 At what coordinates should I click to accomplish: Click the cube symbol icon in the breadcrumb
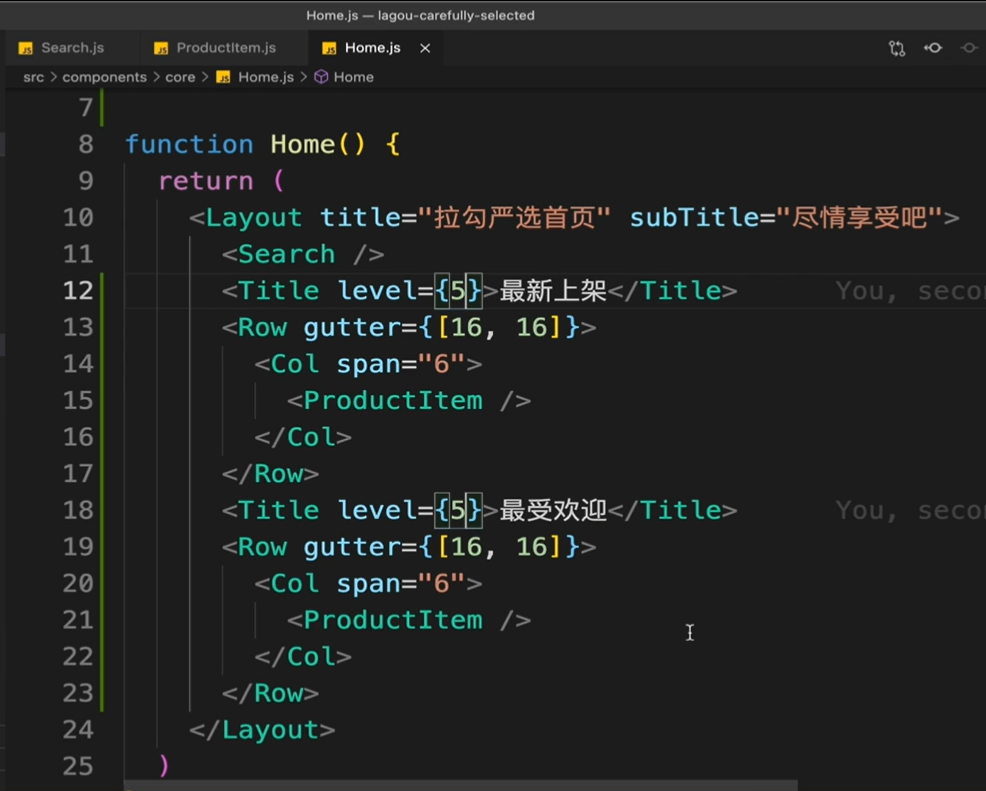click(x=321, y=77)
